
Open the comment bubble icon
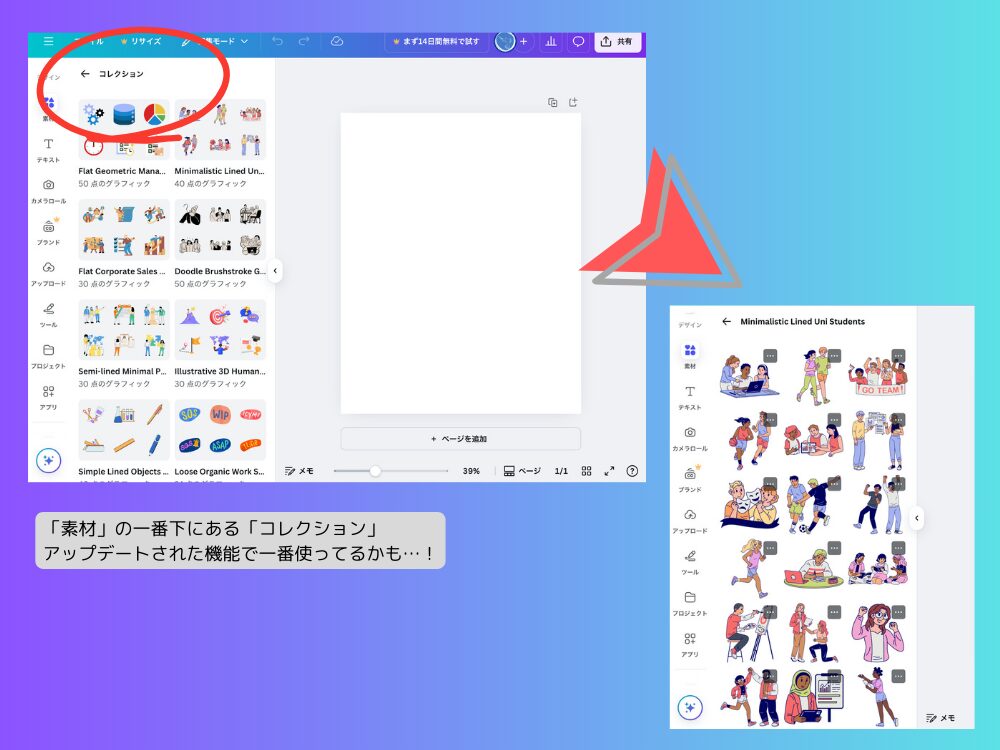[579, 42]
